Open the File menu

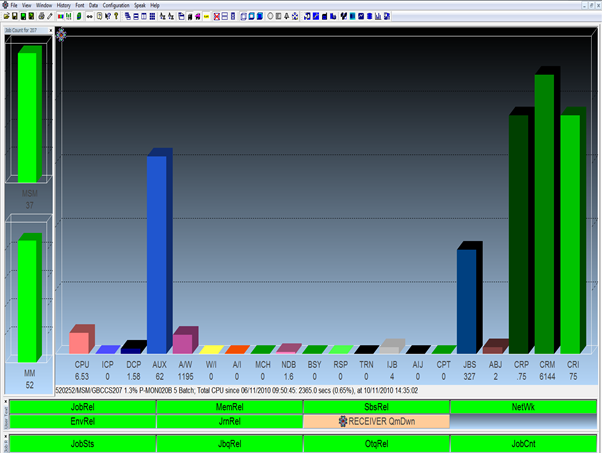(14, 5)
